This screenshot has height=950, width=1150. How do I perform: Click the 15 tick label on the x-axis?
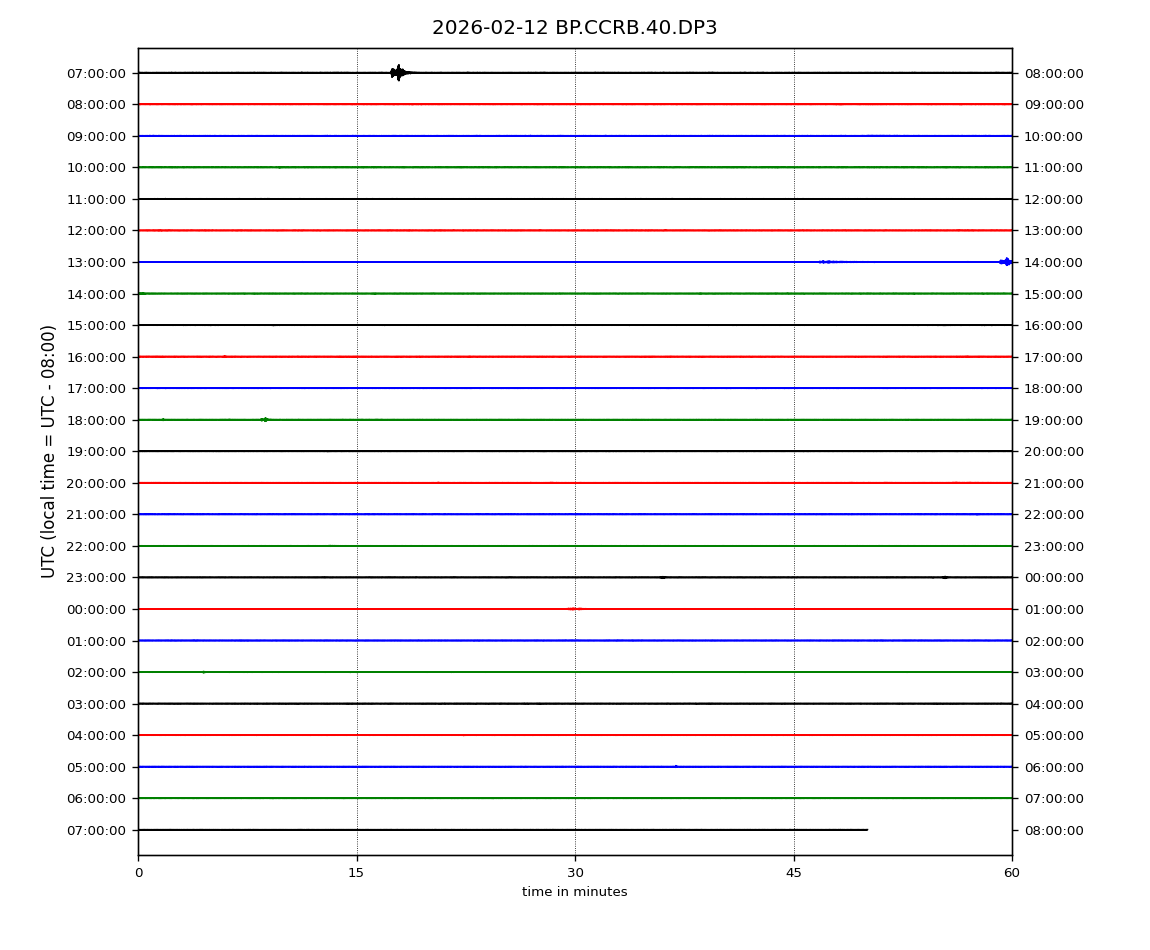(x=356, y=873)
